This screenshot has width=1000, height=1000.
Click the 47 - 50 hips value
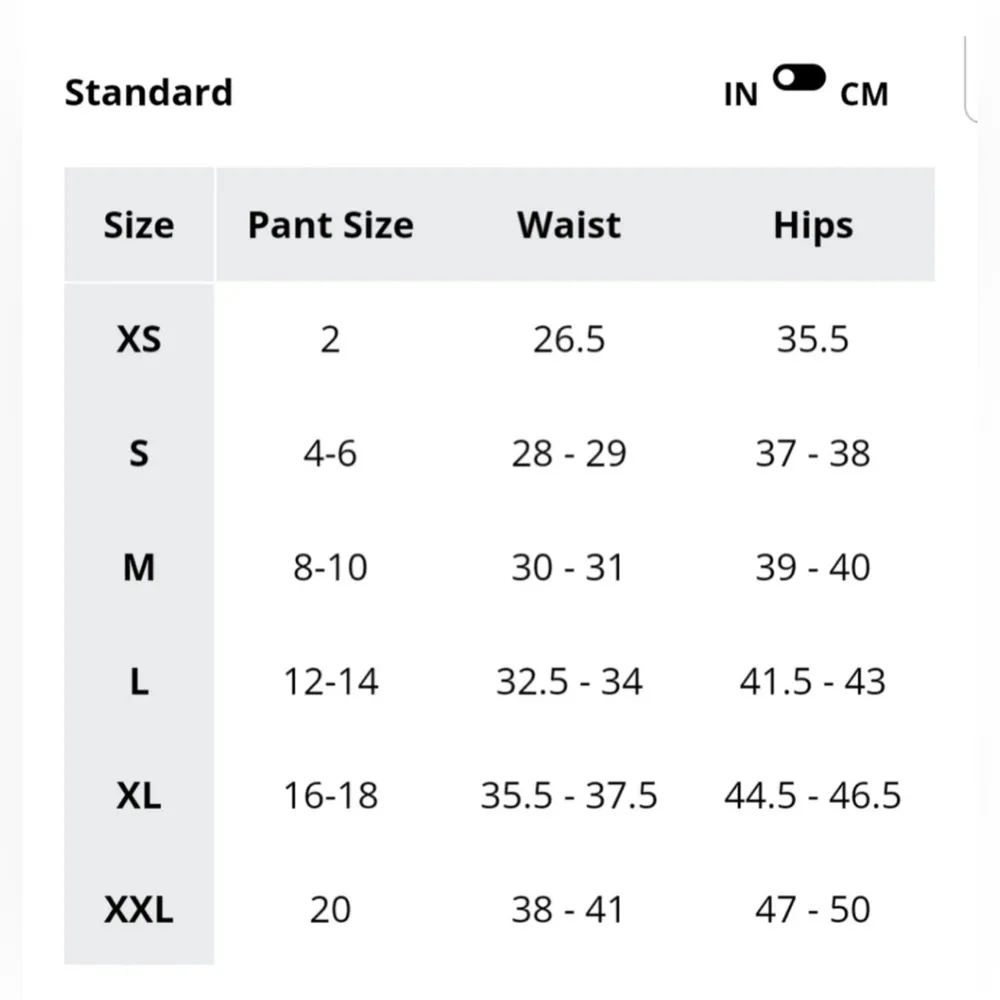813,910
